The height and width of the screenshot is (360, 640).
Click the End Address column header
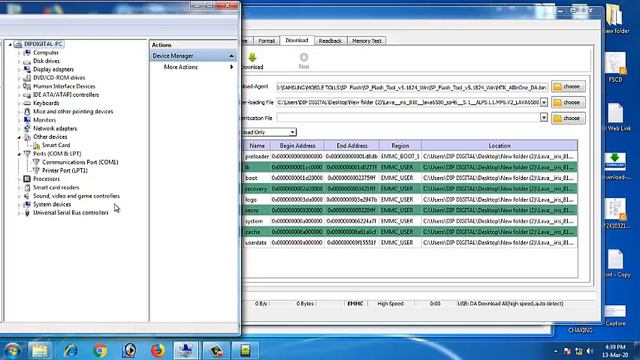click(352, 146)
